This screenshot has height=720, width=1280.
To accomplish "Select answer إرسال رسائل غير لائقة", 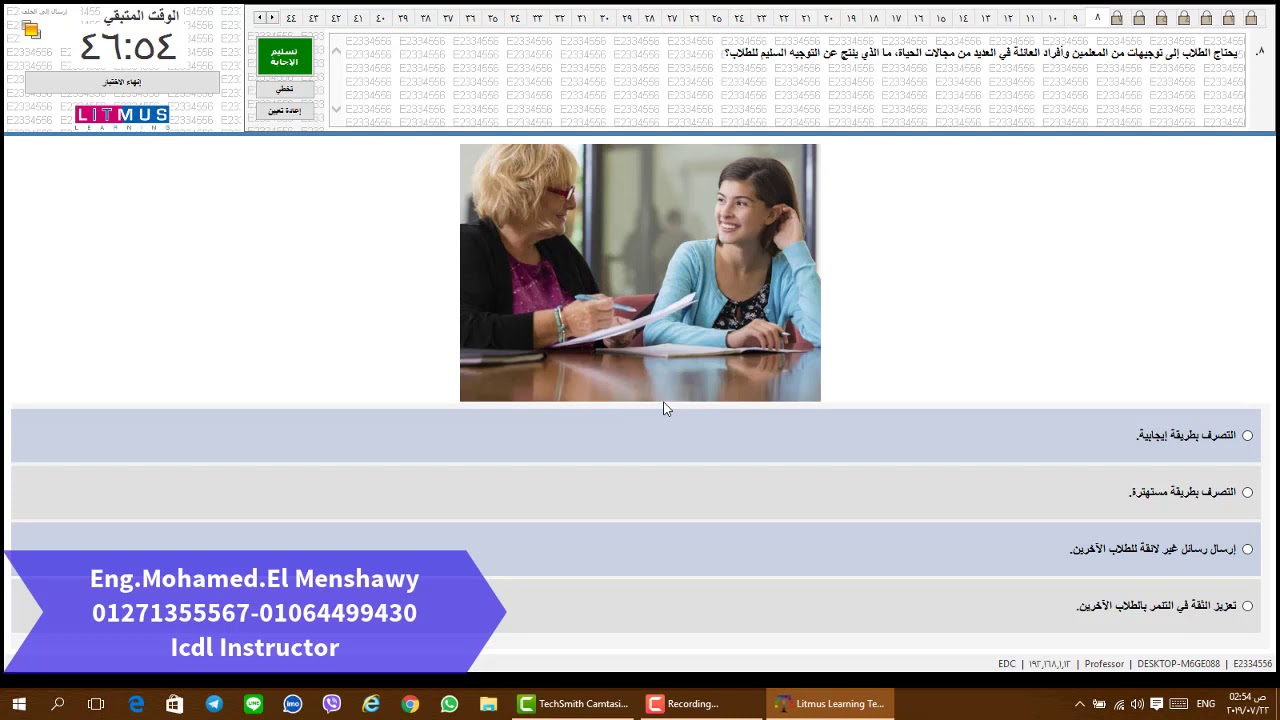I will 636,549.
